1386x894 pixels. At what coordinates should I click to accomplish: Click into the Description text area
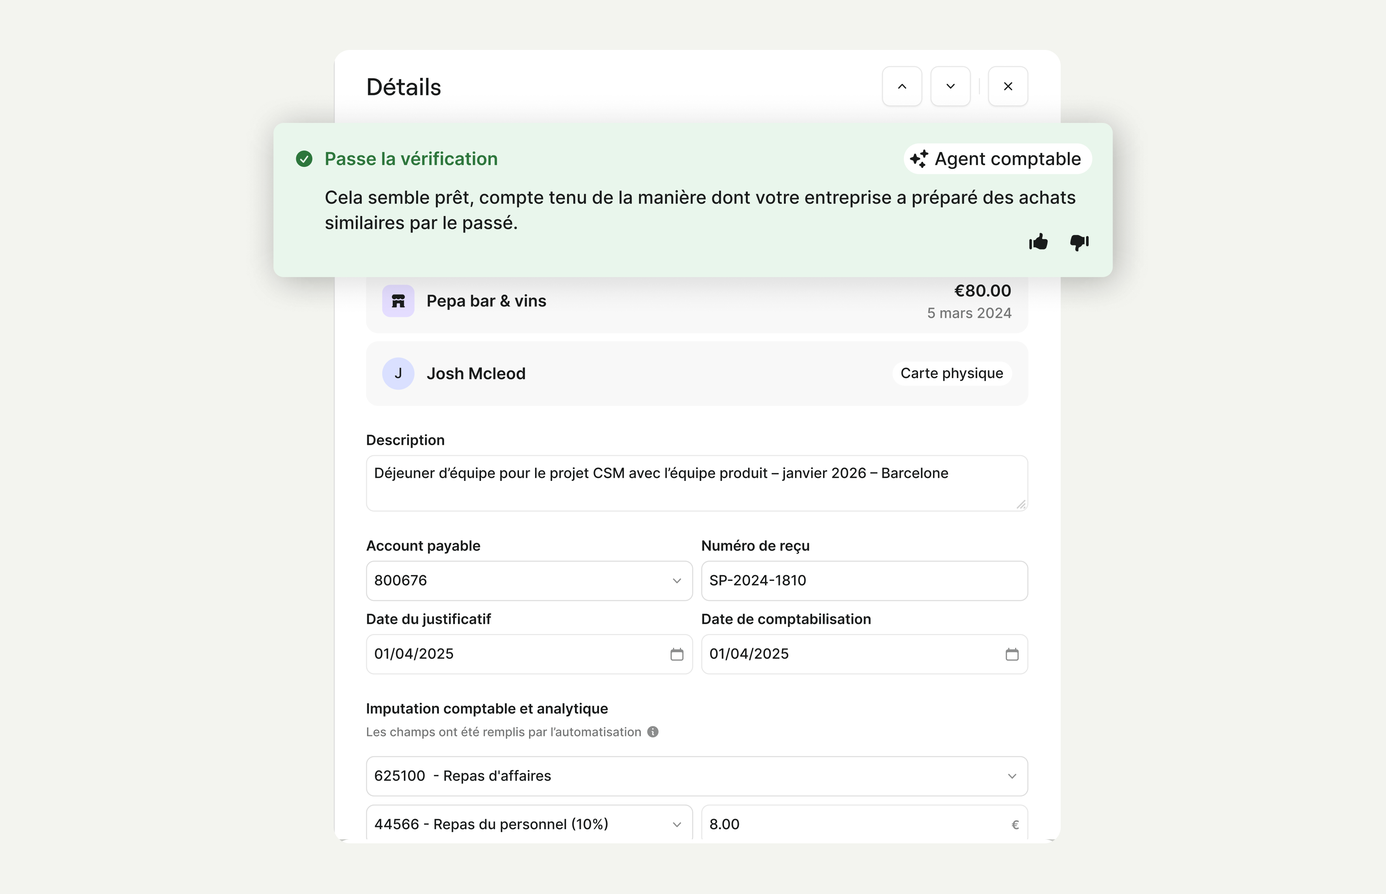[x=697, y=483]
